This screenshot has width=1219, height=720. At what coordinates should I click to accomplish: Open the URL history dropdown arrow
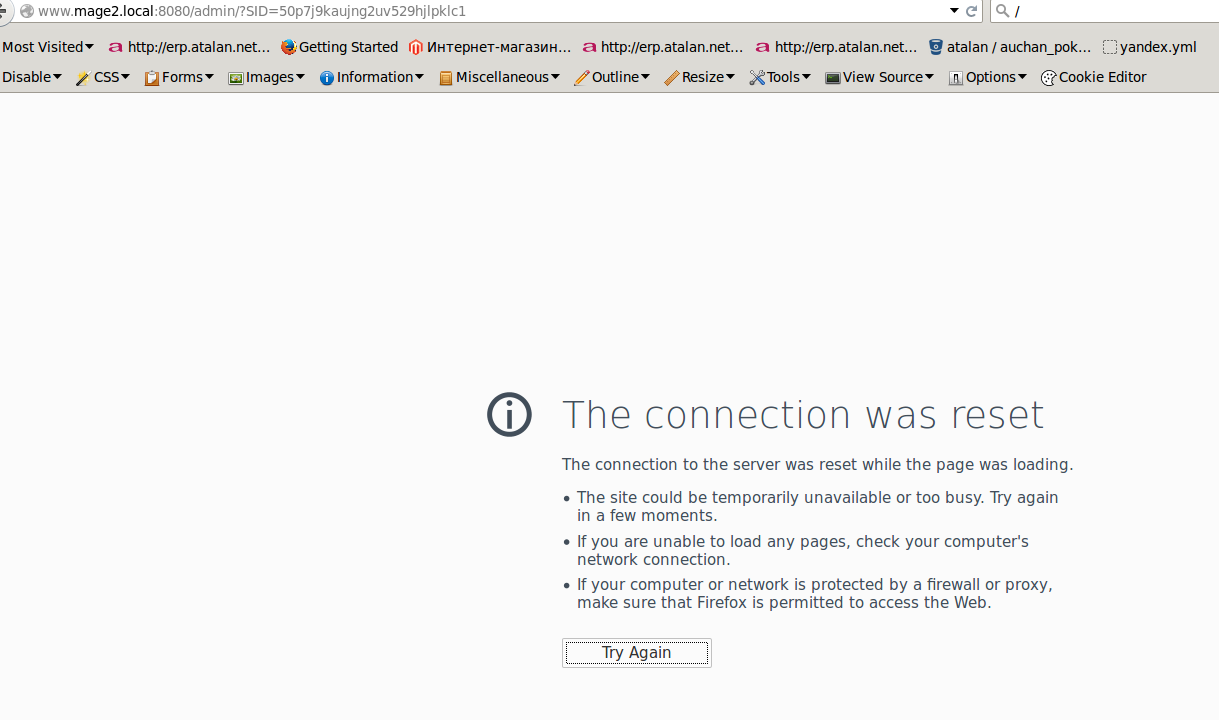click(954, 11)
